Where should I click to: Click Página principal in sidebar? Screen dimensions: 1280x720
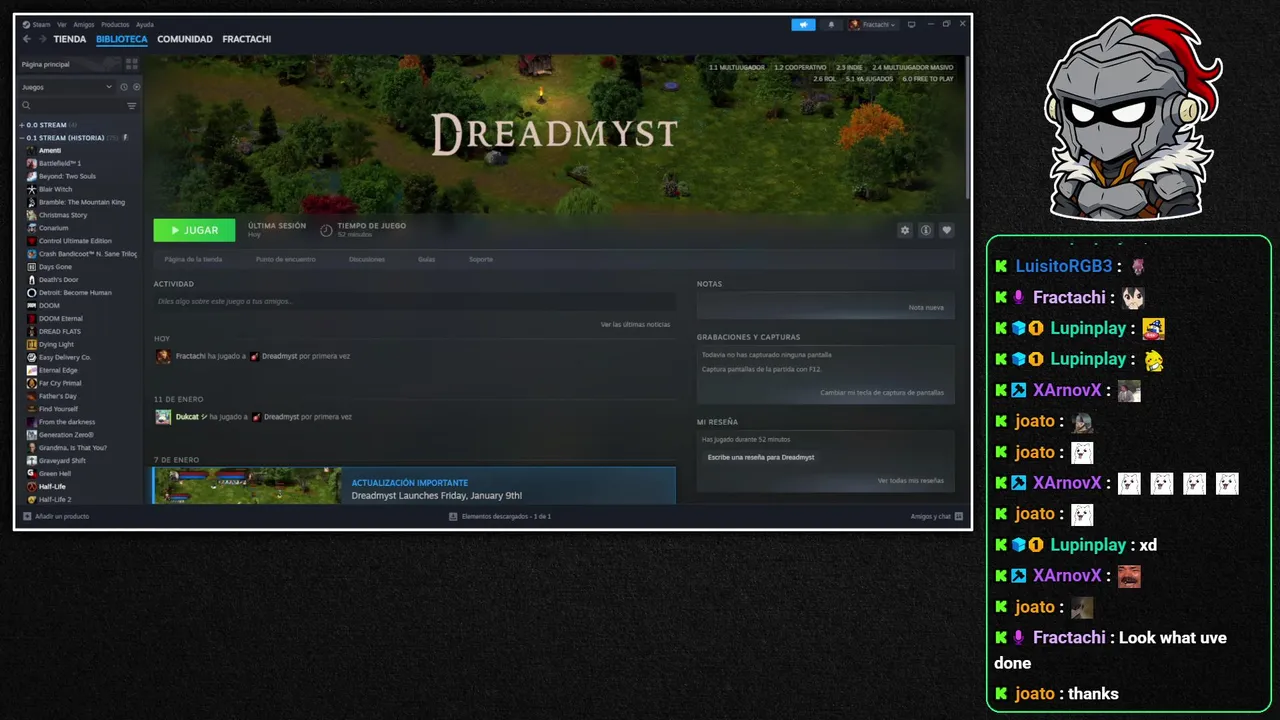point(46,64)
